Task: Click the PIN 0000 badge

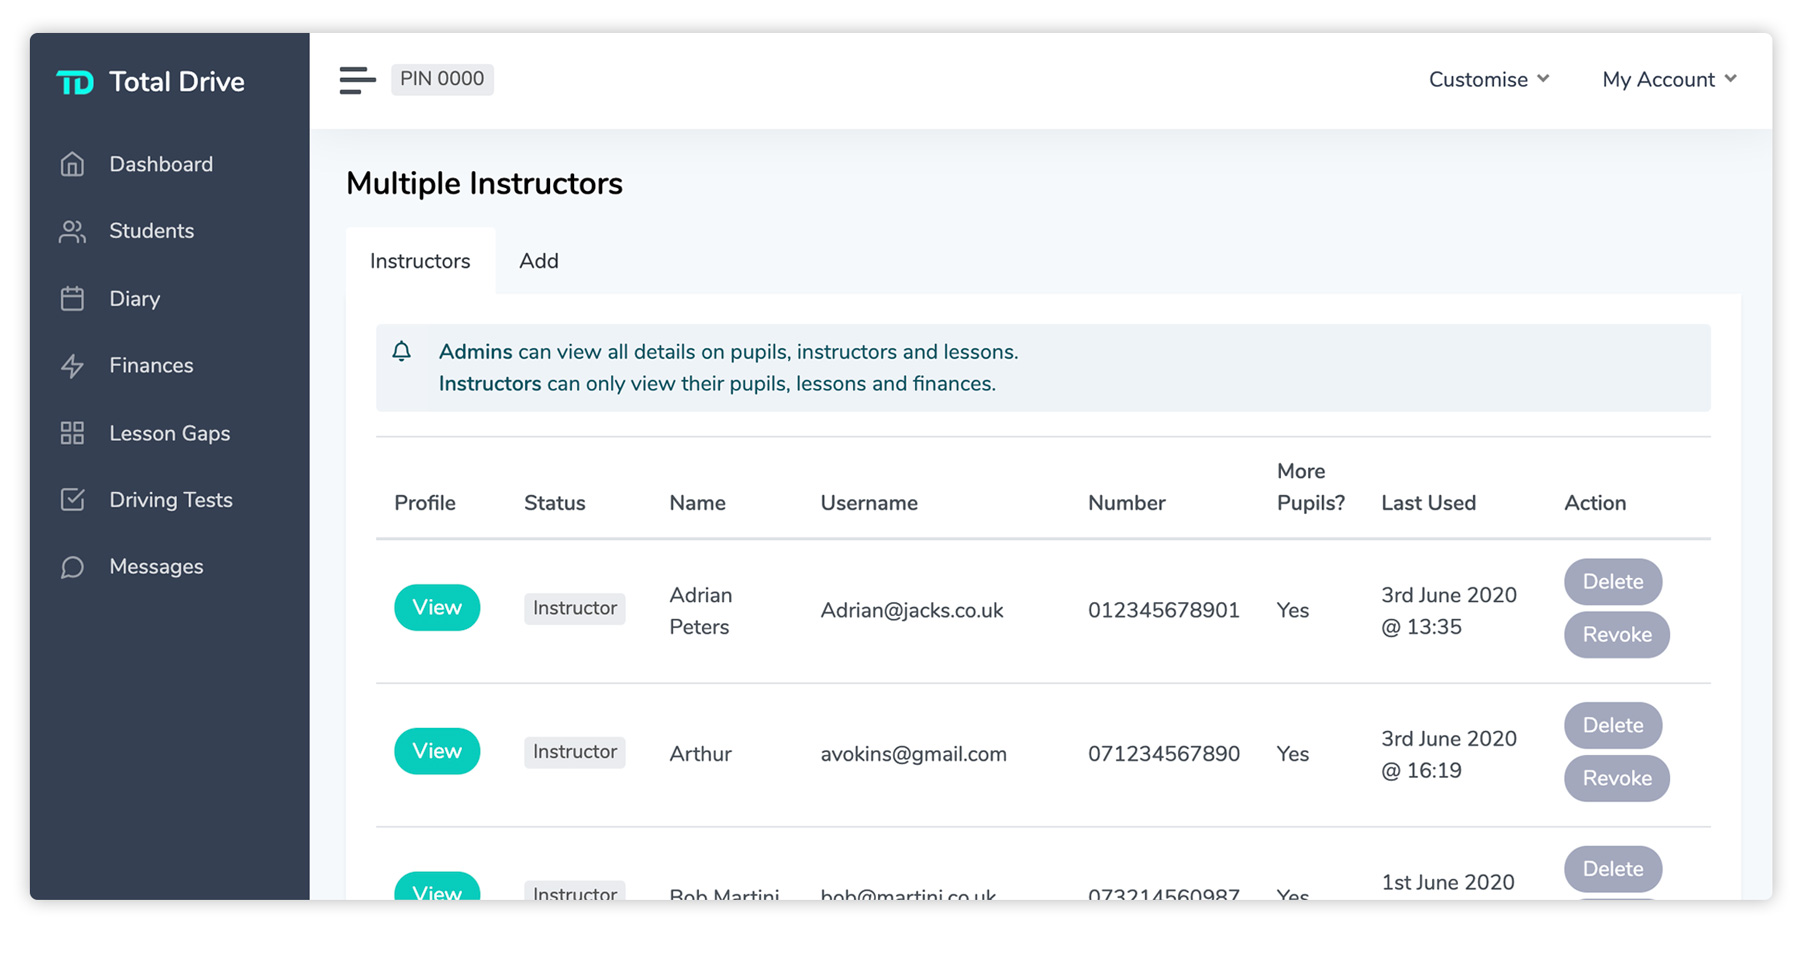Action: click(442, 79)
